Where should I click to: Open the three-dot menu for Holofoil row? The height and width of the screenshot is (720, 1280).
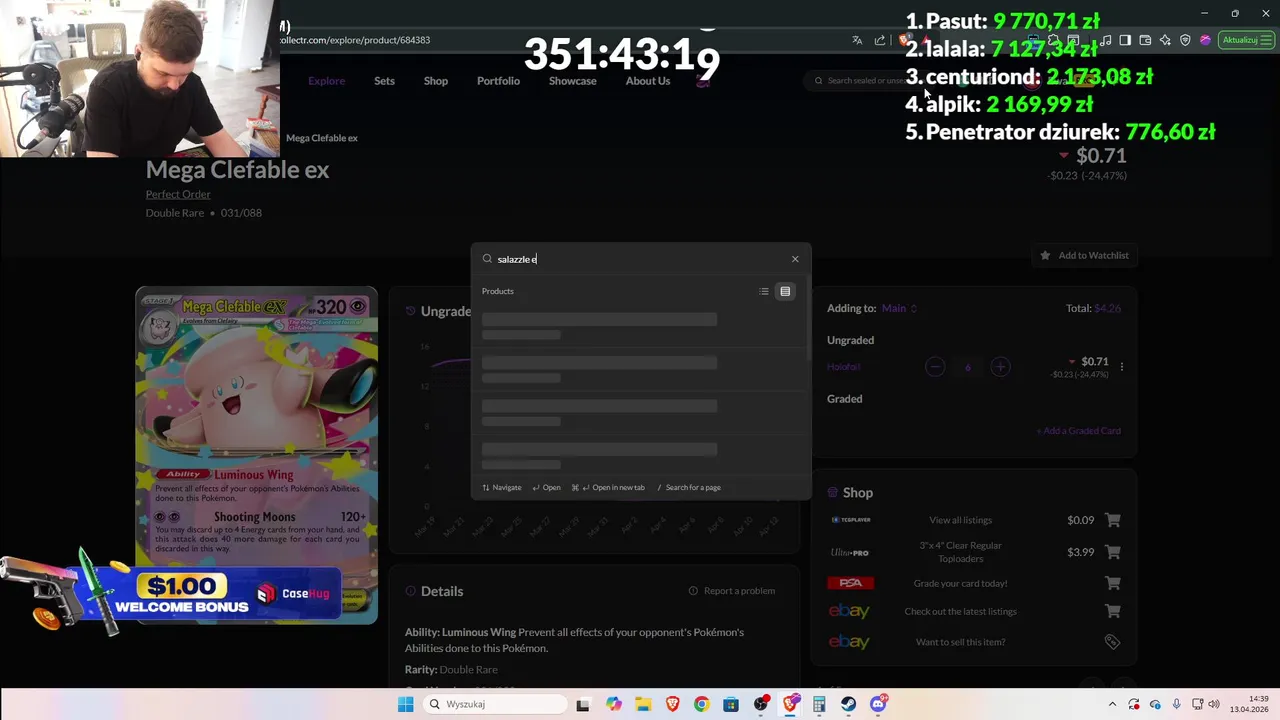pyautogui.click(x=1122, y=367)
